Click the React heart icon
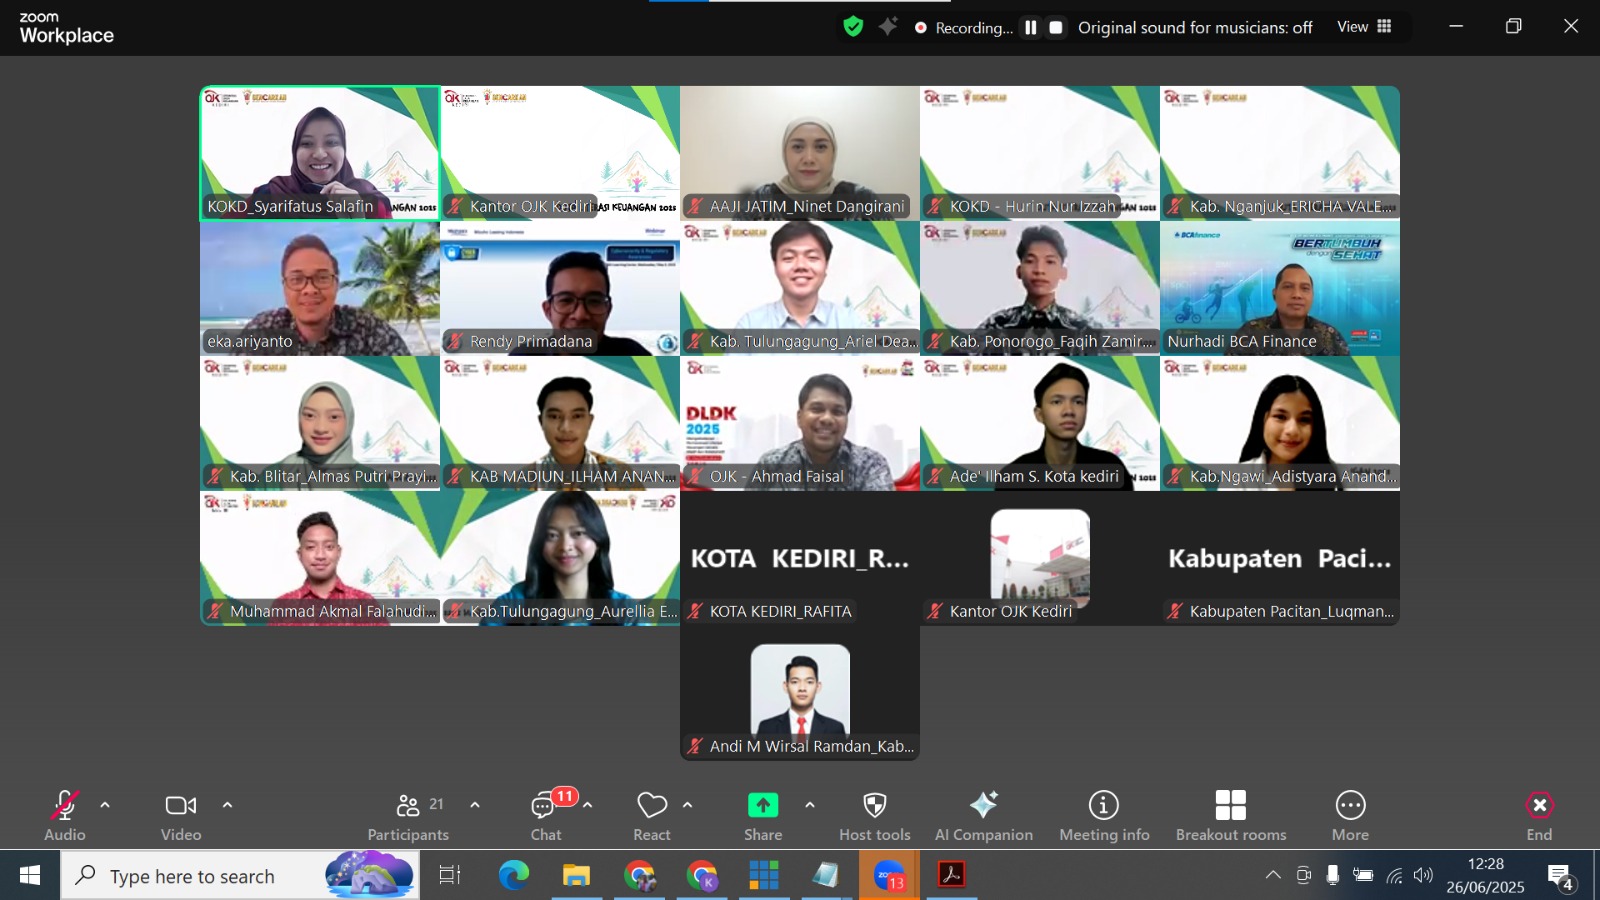Image resolution: width=1600 pixels, height=900 pixels. click(652, 815)
